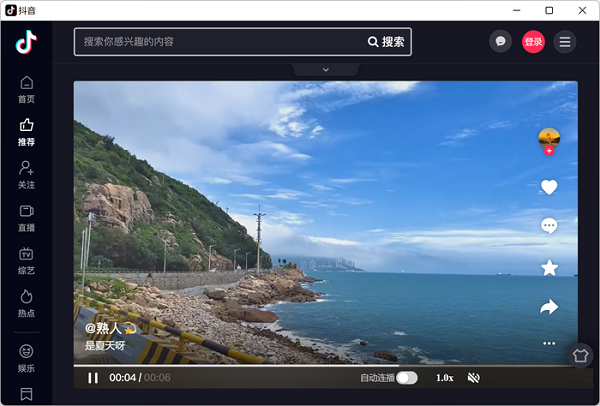Favorite the video with star icon
This screenshot has height=406, width=600.
(x=549, y=267)
